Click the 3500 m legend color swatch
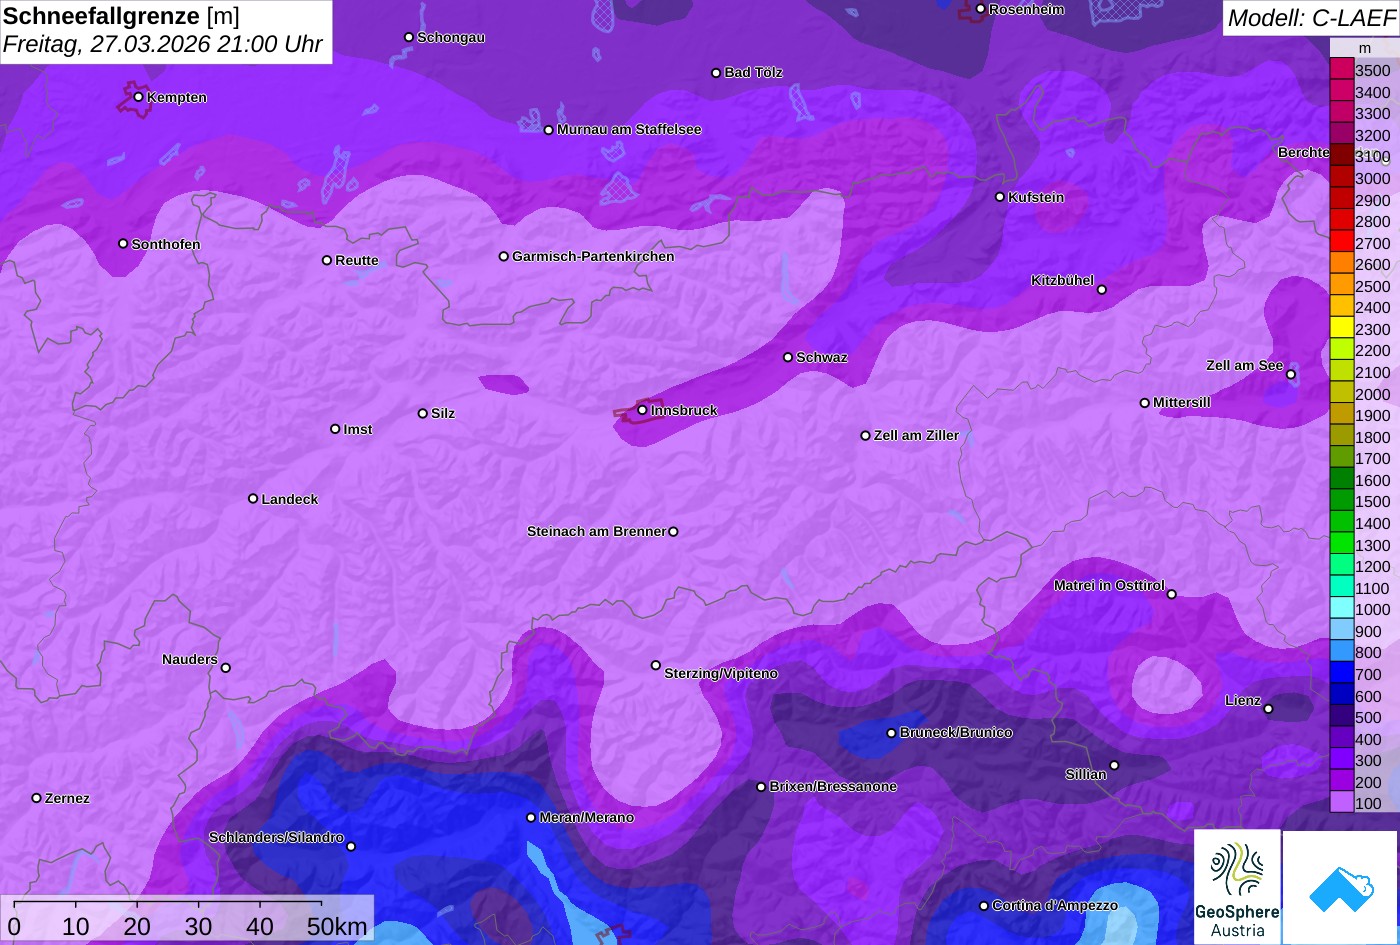Screen dimensions: 1400x945 1341,69
